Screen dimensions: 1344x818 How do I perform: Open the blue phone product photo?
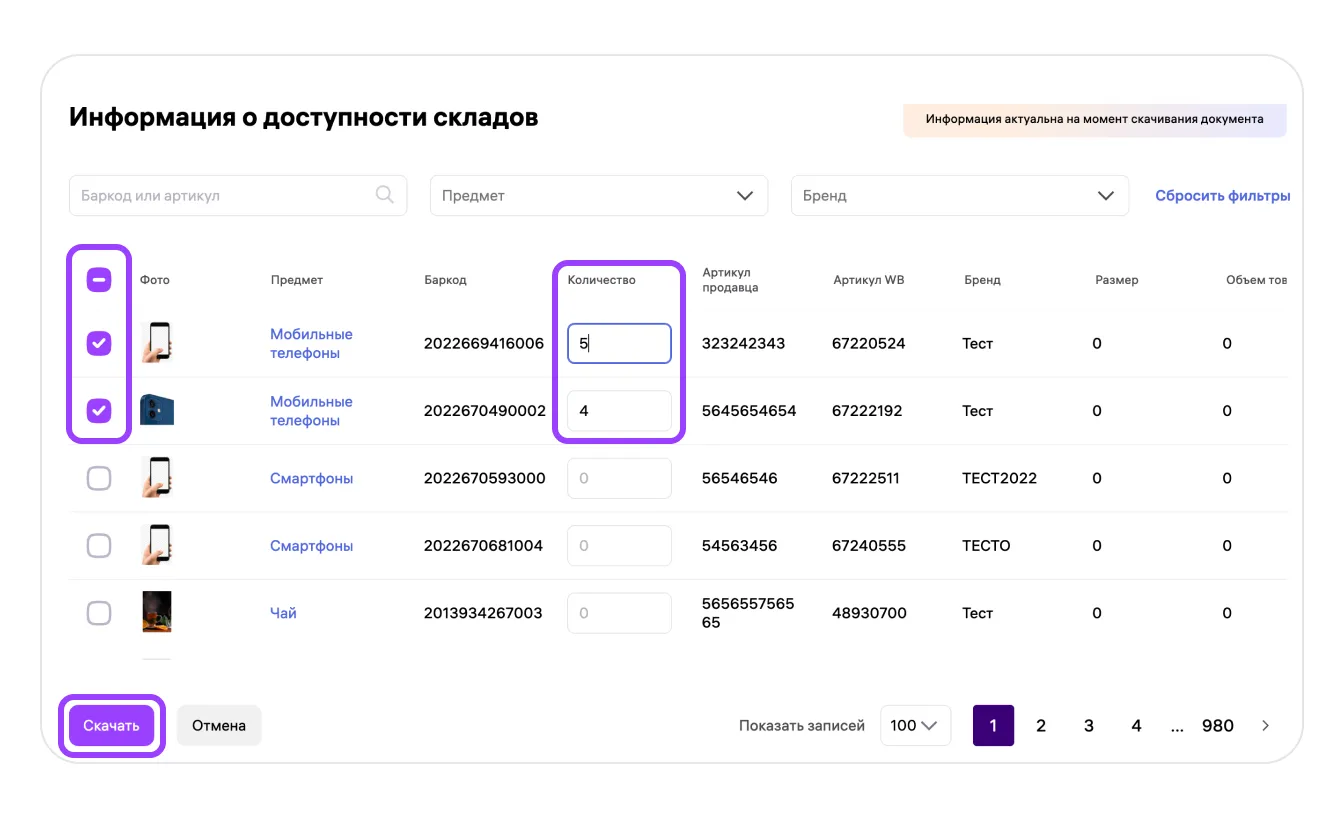157,410
